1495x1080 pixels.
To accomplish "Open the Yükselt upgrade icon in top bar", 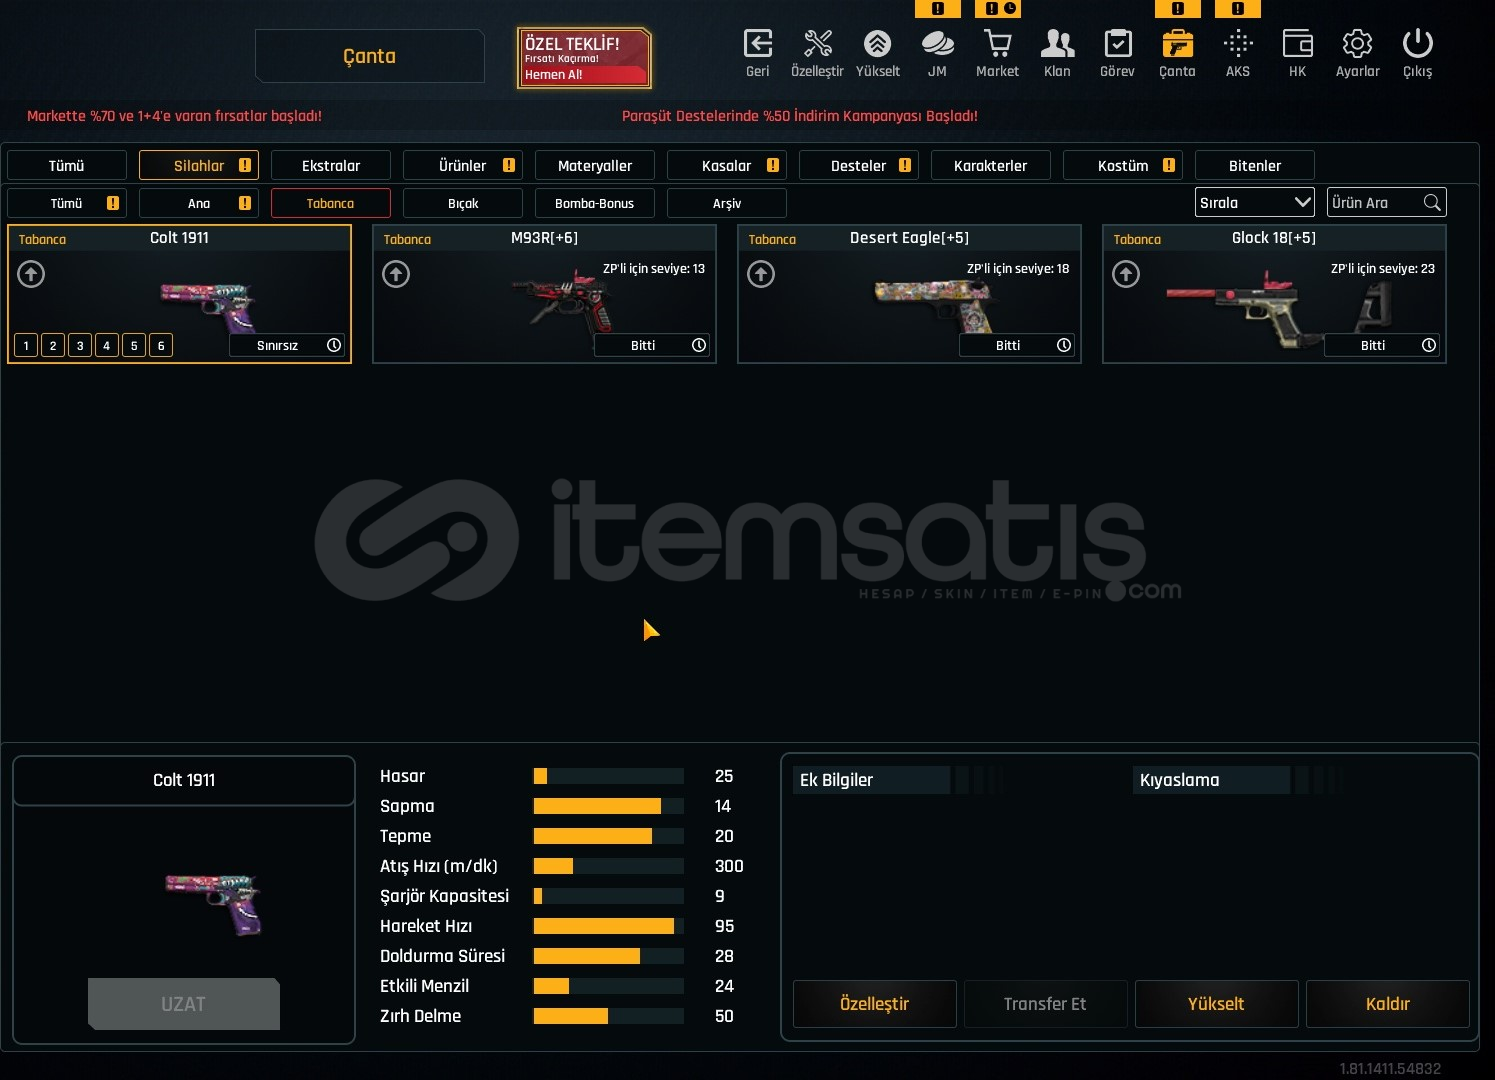I will pos(877,44).
